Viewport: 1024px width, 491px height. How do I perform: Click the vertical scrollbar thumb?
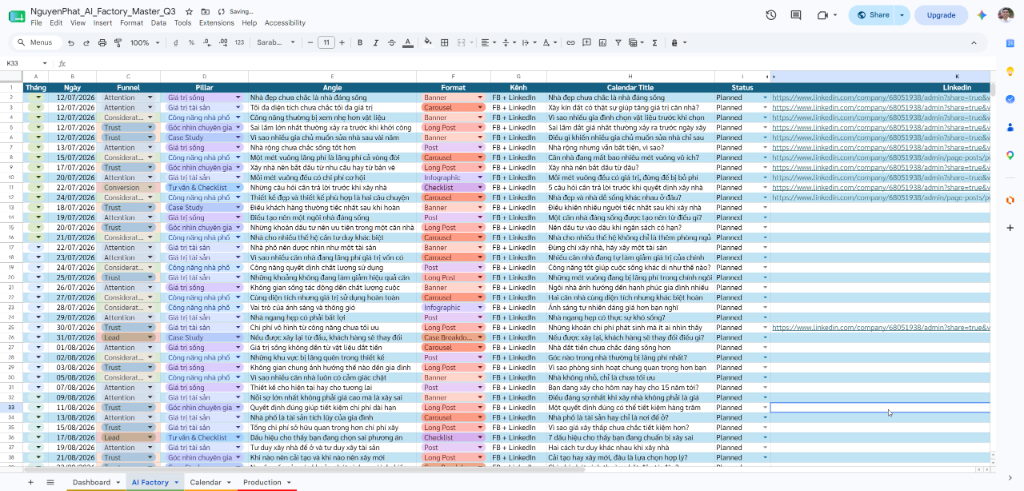point(993,89)
